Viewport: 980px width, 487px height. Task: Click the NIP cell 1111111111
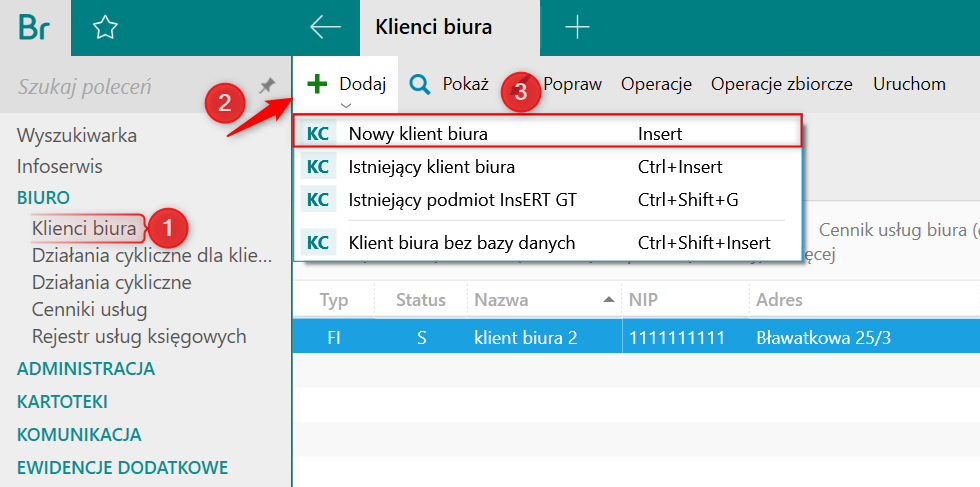[677, 338]
